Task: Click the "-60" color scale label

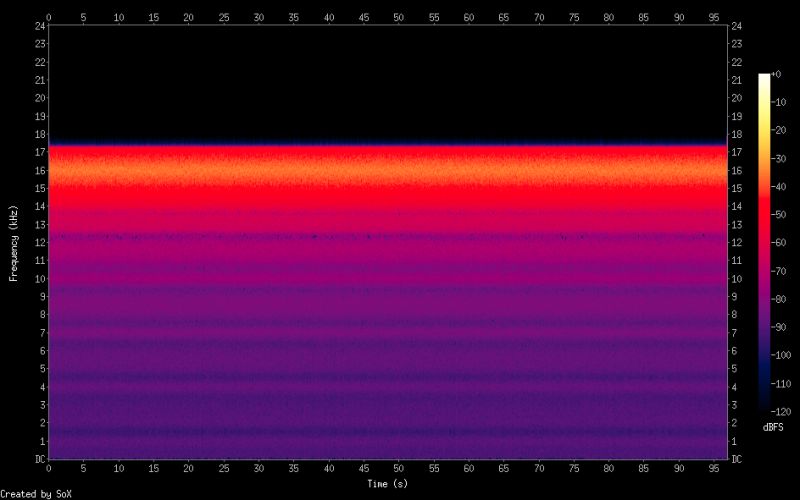Action: click(x=779, y=243)
